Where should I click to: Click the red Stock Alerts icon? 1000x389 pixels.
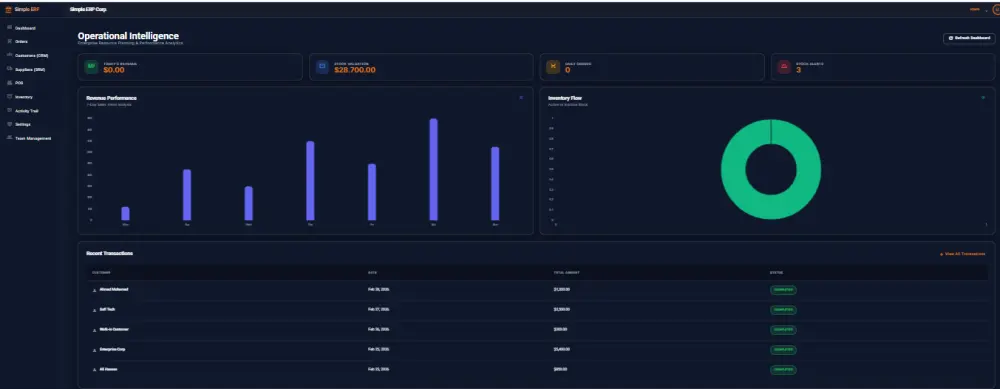tap(784, 67)
